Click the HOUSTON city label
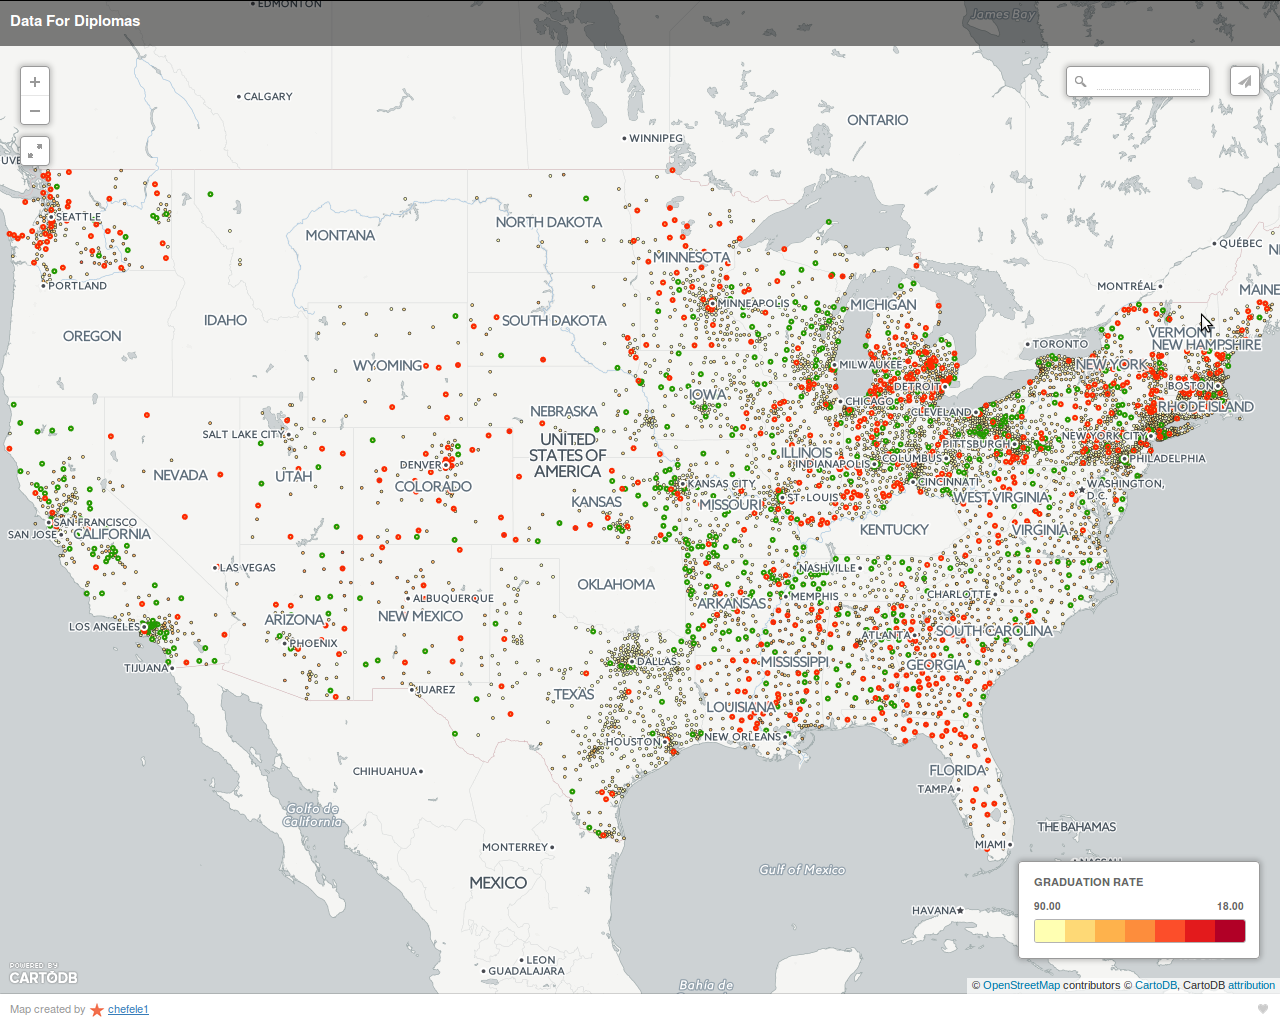This screenshot has width=1280, height=1024. [x=633, y=742]
